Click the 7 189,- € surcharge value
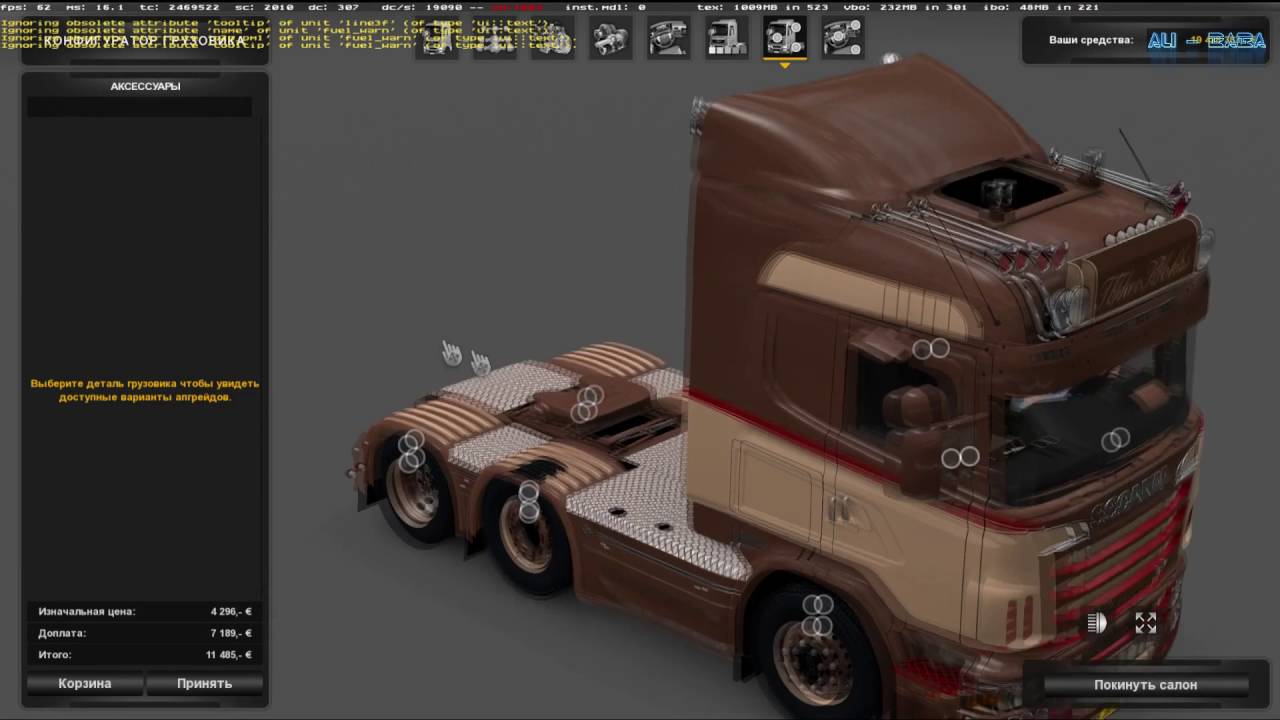This screenshot has width=1280, height=720. (x=231, y=633)
